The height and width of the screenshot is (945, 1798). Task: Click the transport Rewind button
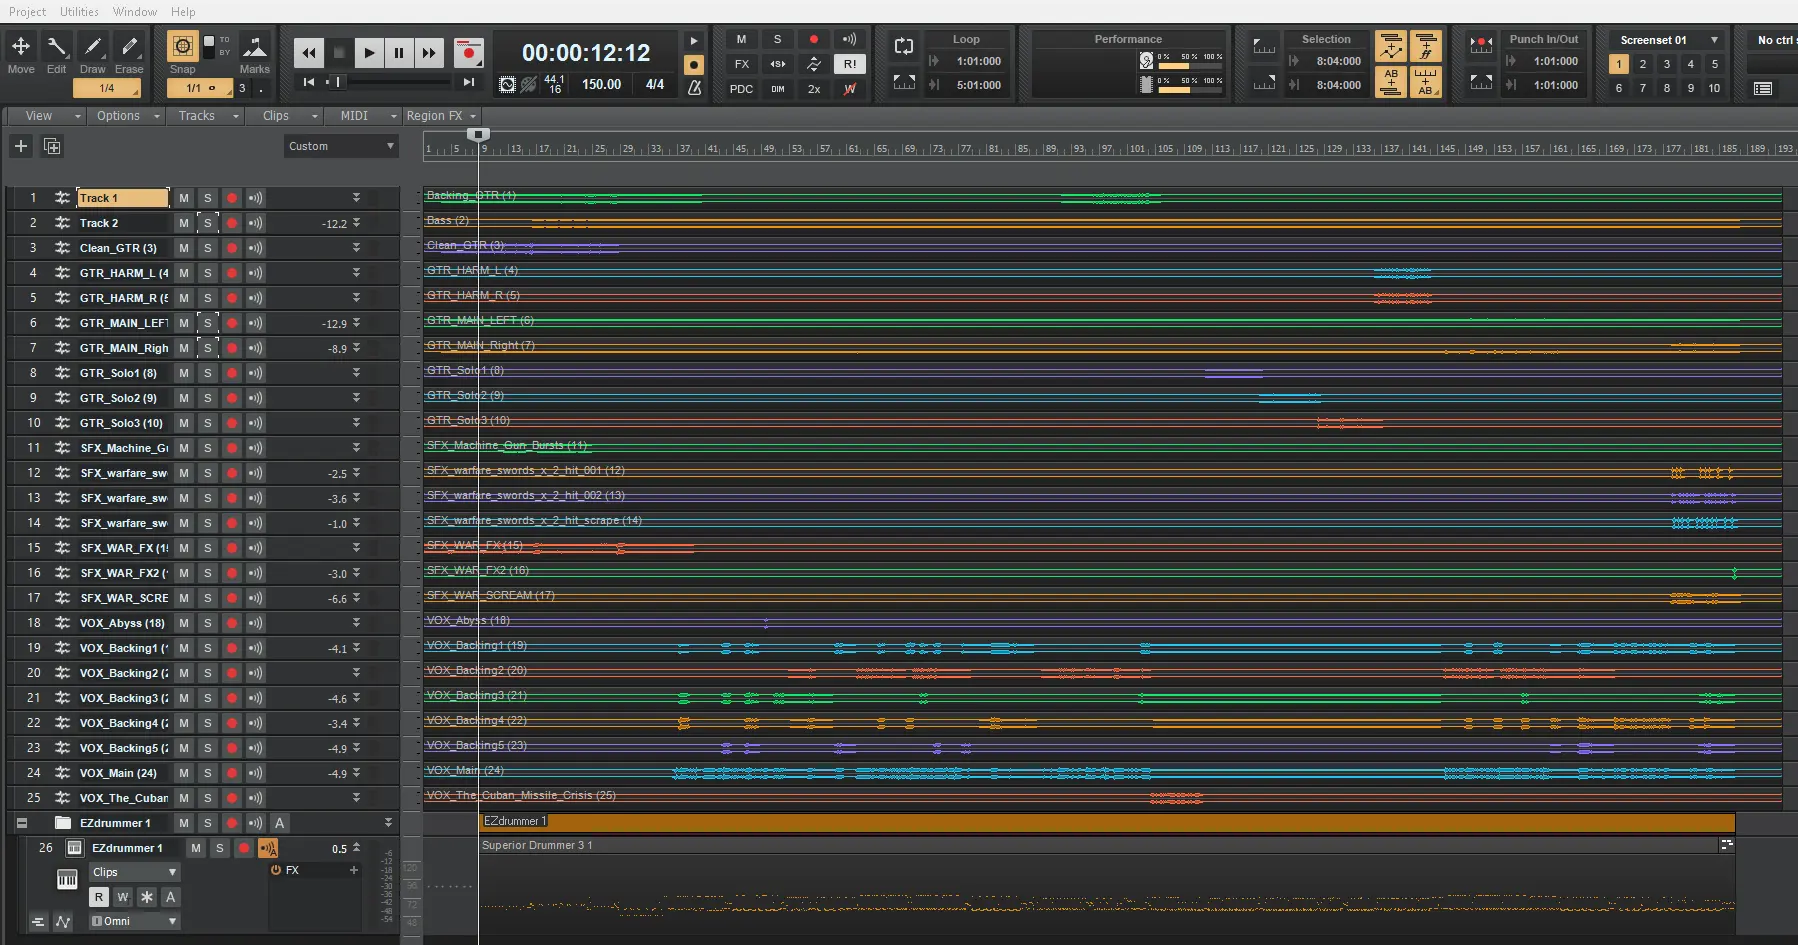click(309, 53)
